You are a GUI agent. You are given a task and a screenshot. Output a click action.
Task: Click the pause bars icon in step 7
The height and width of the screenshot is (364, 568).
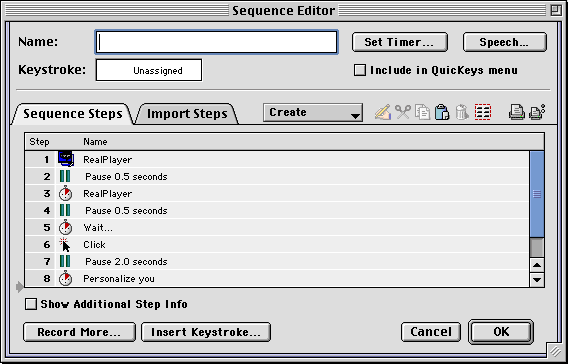click(65, 262)
